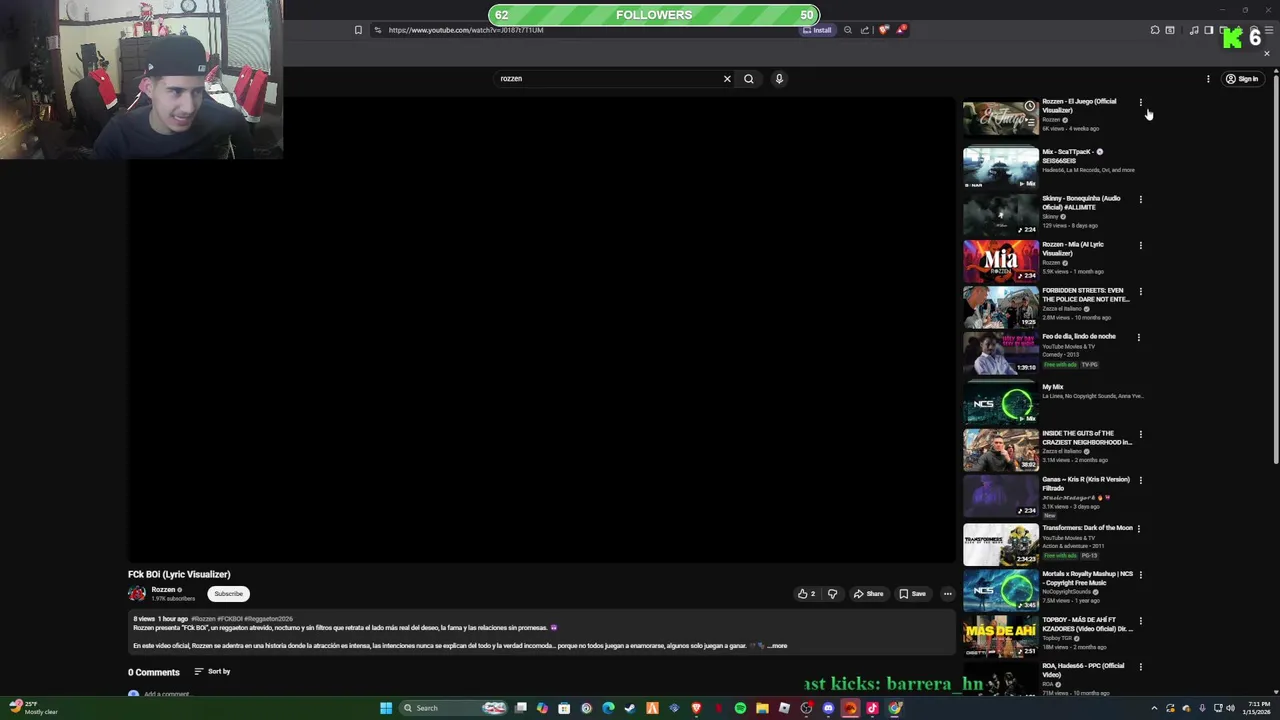The image size is (1280, 720).
Task: Open File Explorer from the taskbar
Action: click(762, 708)
